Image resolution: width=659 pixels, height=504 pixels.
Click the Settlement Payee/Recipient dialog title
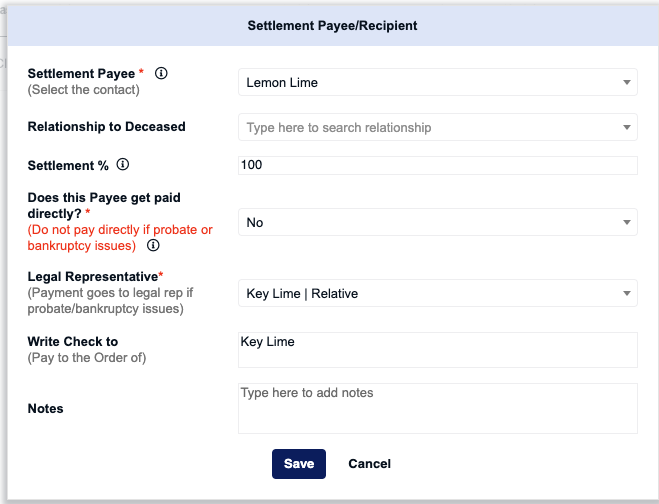click(332, 26)
